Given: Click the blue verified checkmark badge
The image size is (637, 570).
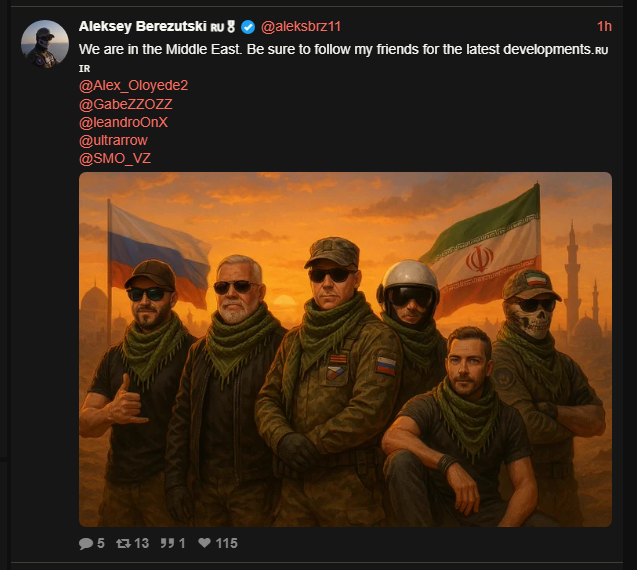Looking at the screenshot, I should click(x=248, y=27).
